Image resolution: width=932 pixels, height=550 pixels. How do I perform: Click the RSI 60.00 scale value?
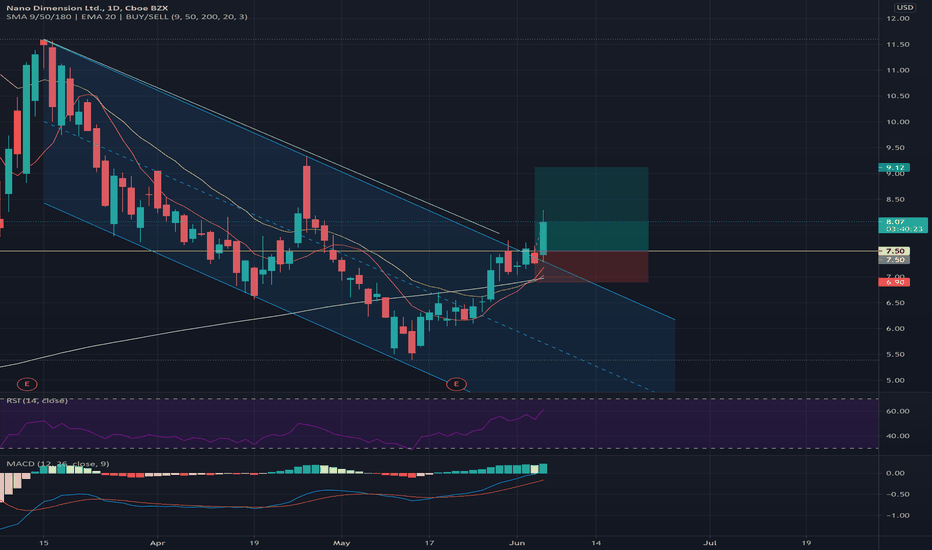click(x=898, y=411)
